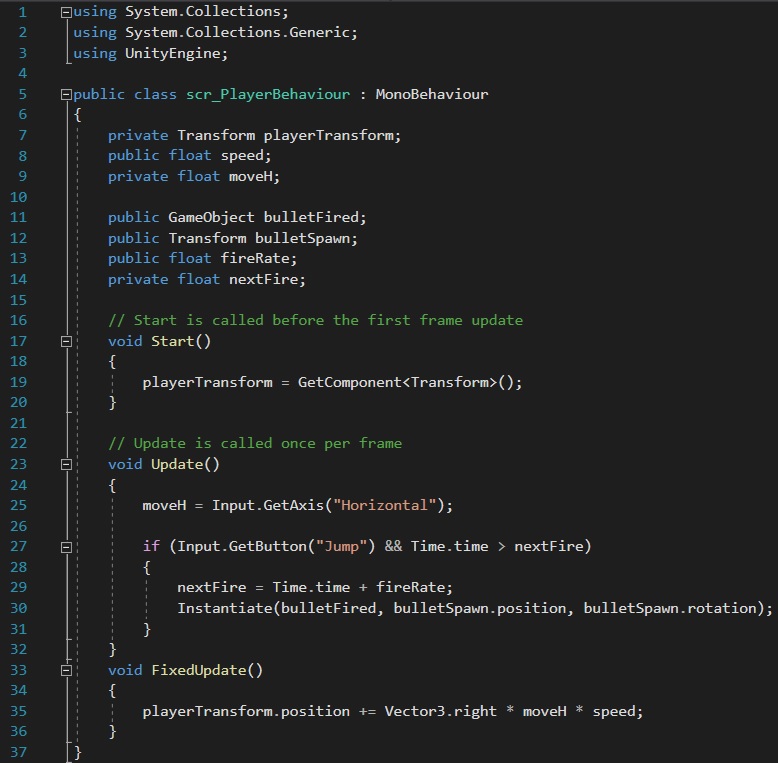Click line number 30 in gutter
This screenshot has height=763, width=778.
pyautogui.click(x=19, y=608)
